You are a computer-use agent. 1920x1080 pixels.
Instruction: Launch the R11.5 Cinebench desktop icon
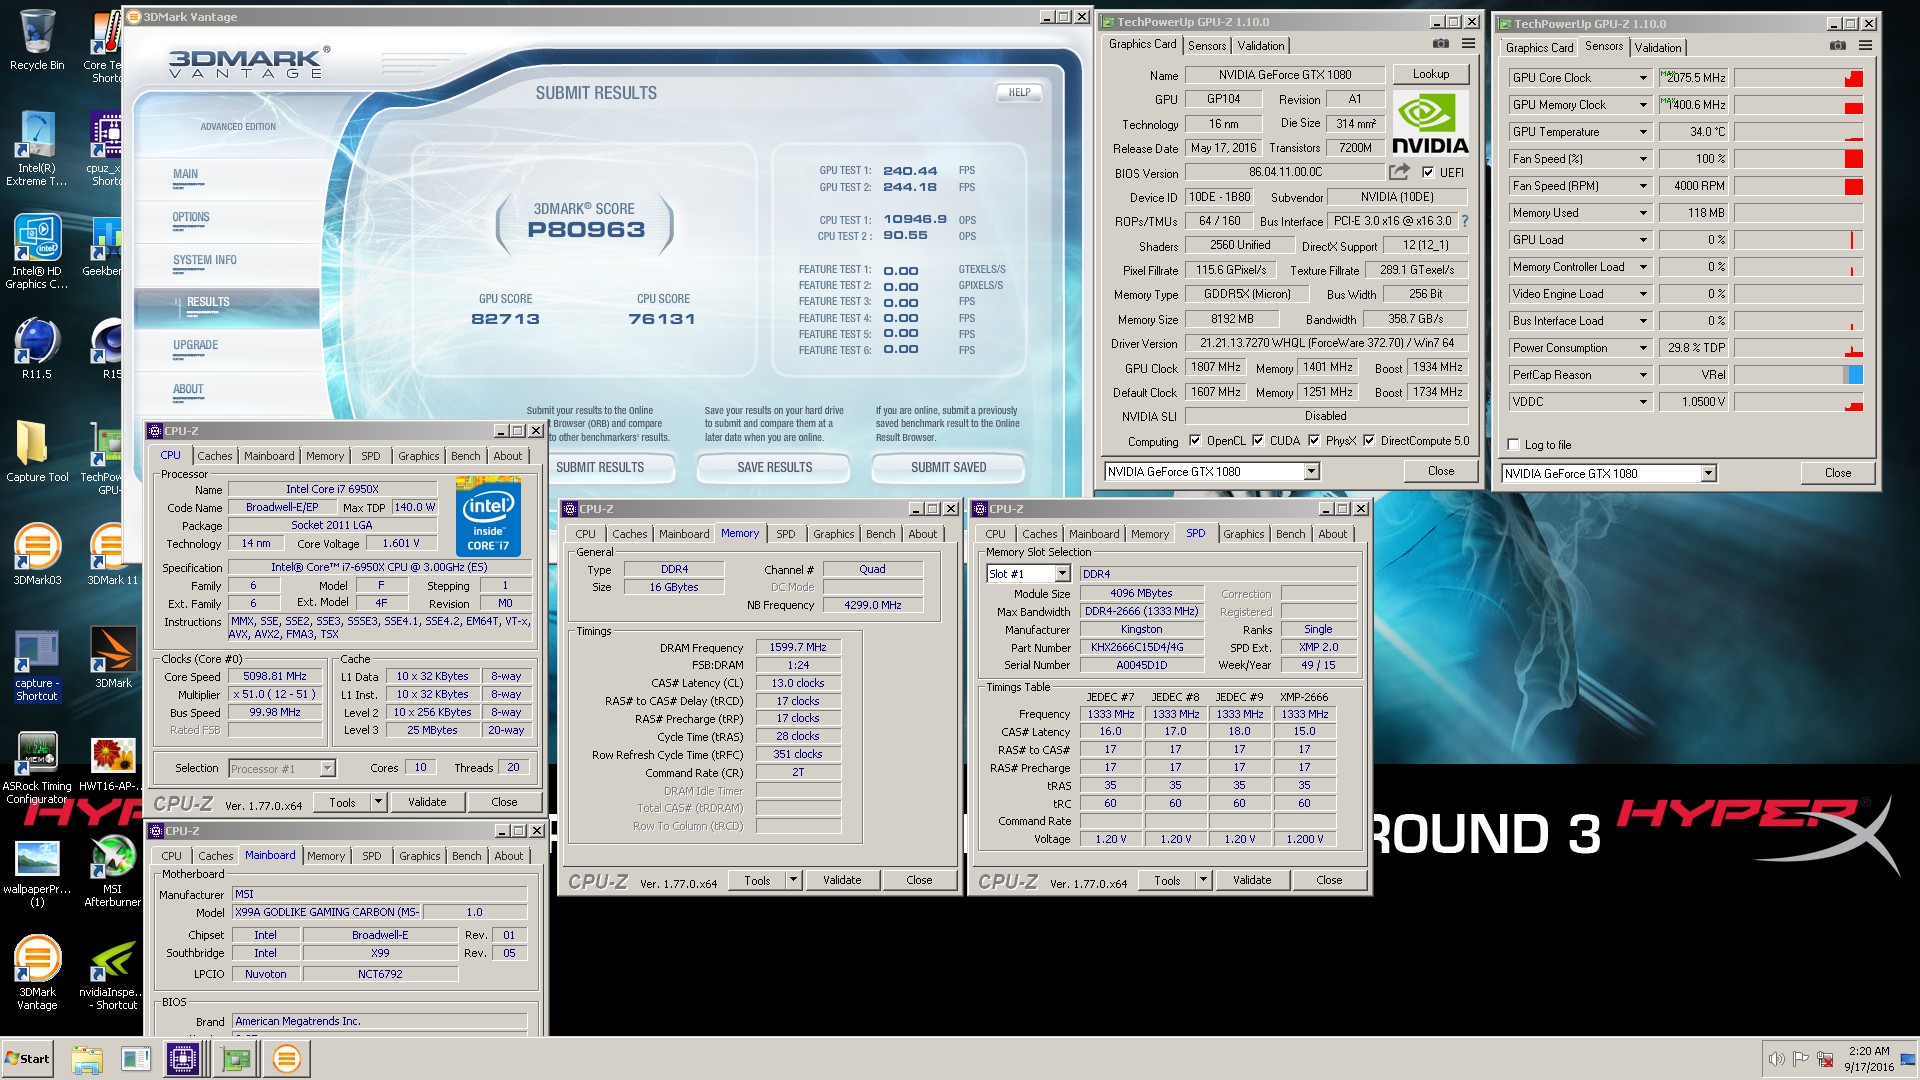(37, 348)
